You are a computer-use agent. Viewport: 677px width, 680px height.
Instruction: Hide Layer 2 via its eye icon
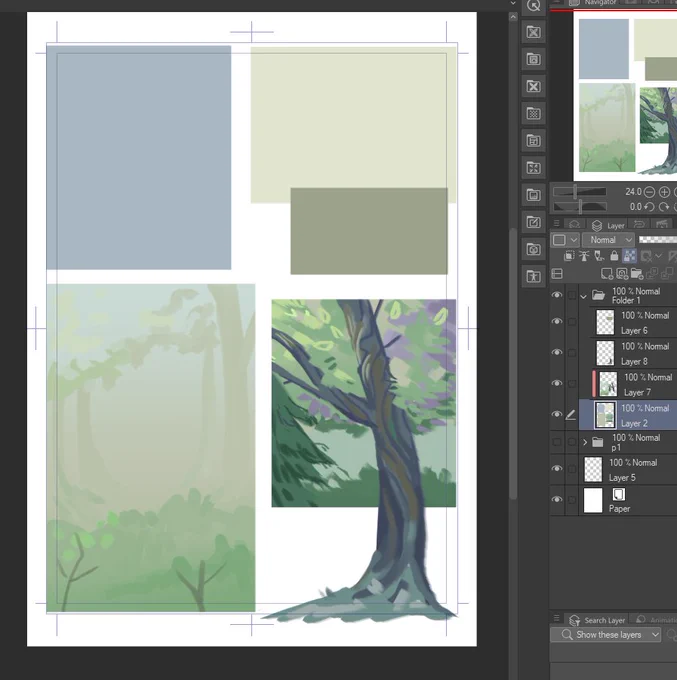point(557,414)
